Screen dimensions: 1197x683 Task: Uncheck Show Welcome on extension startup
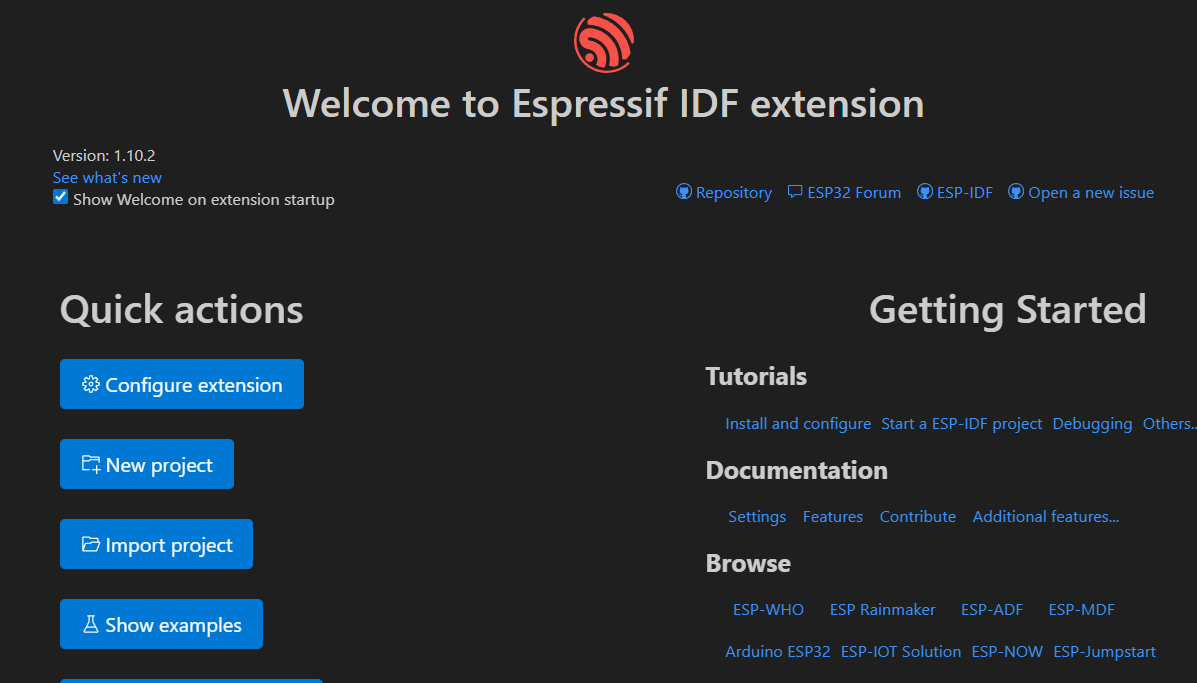[60, 197]
